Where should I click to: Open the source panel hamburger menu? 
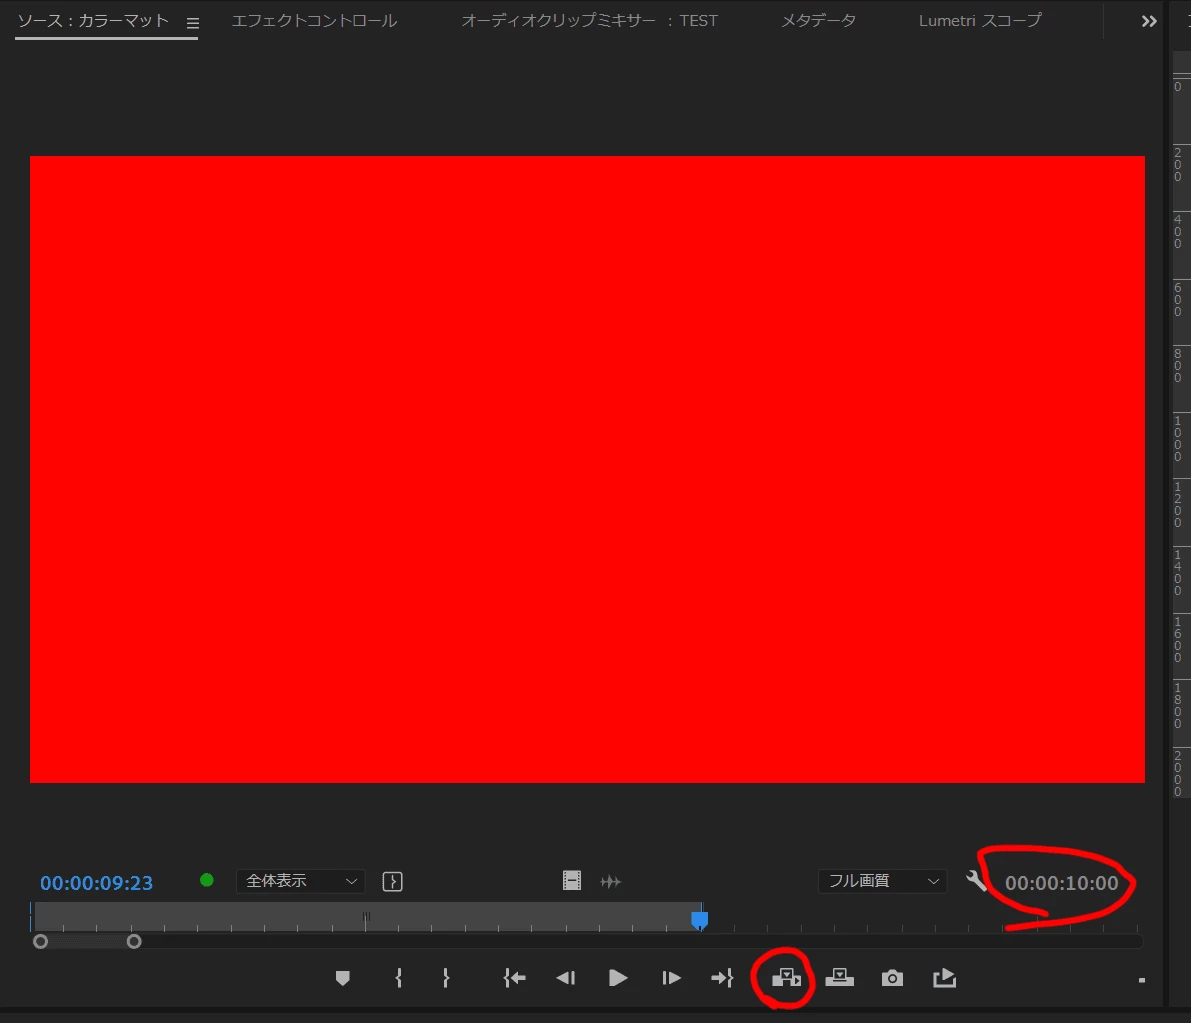pyautogui.click(x=193, y=24)
